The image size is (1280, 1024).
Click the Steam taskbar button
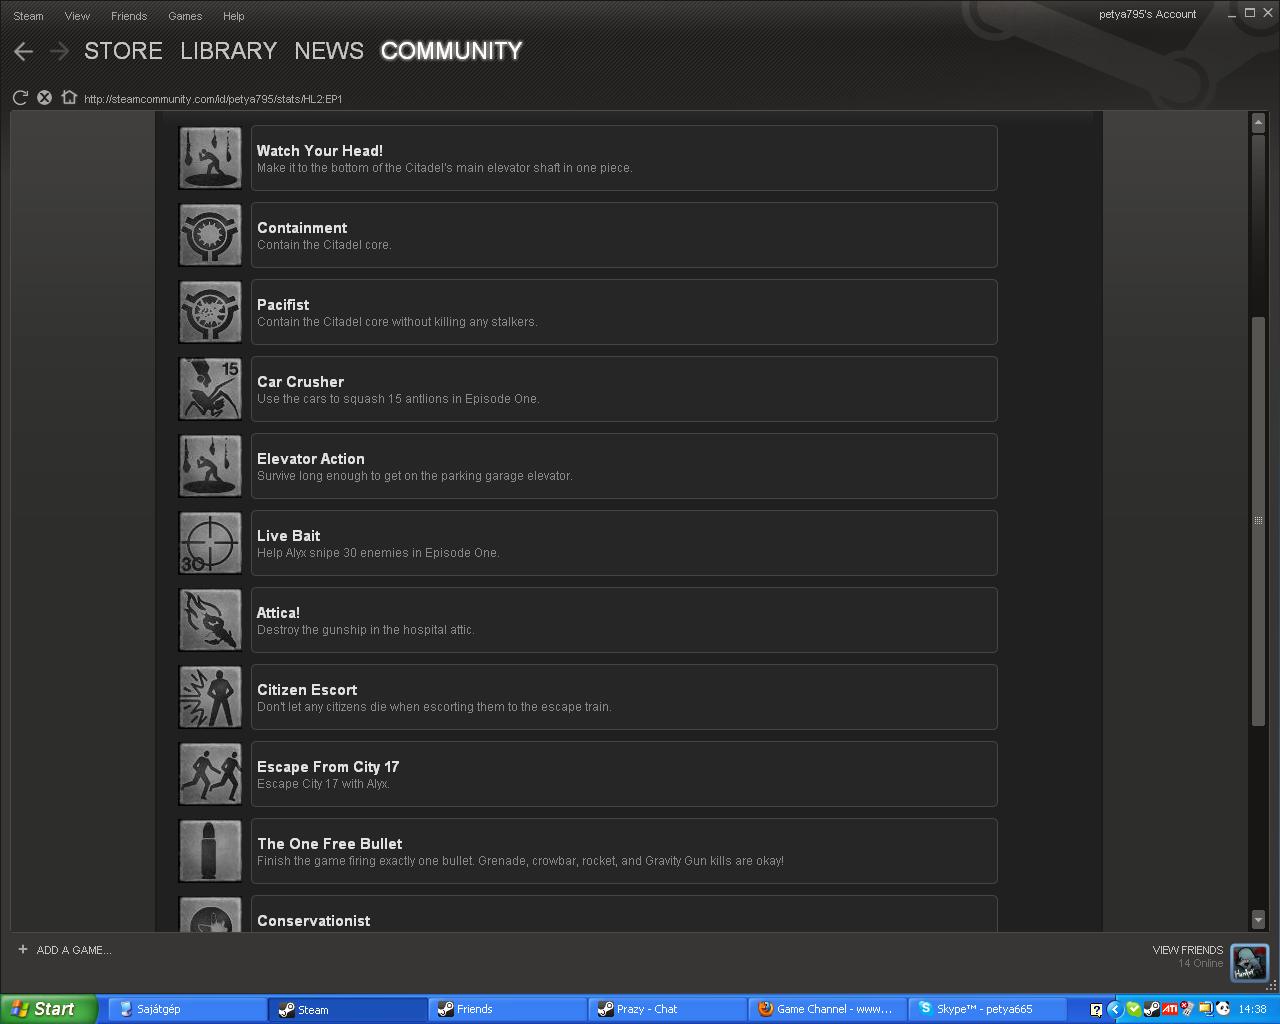(x=348, y=1009)
